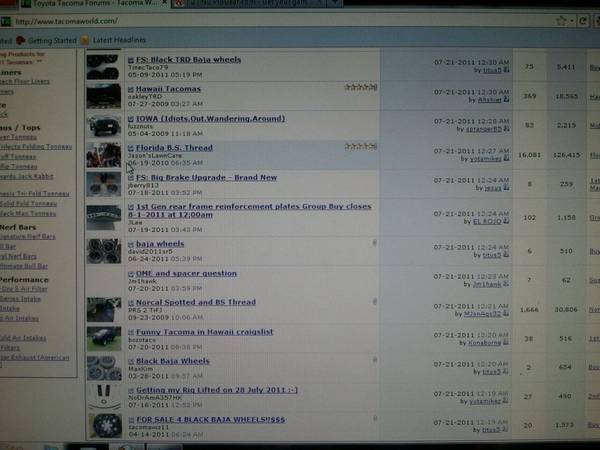Open the dropdown arrow next to bookmark star
The image size is (600, 450).
[x=572, y=21]
